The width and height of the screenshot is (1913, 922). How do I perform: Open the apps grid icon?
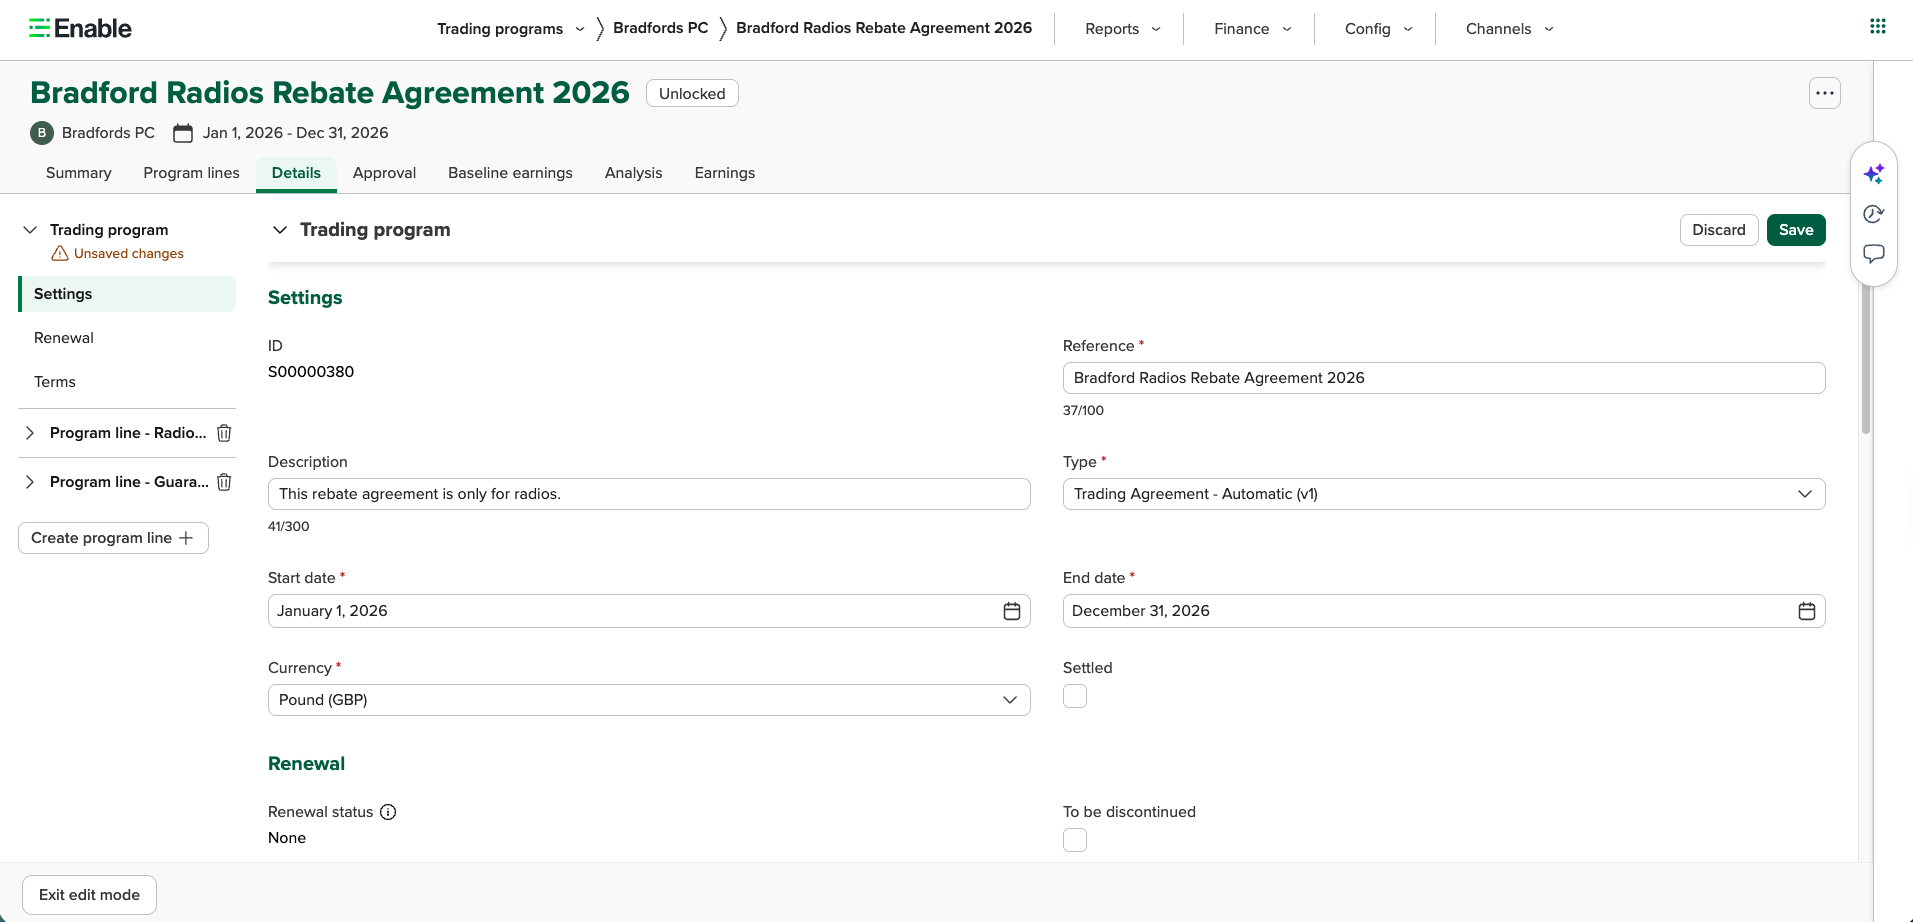click(1878, 26)
